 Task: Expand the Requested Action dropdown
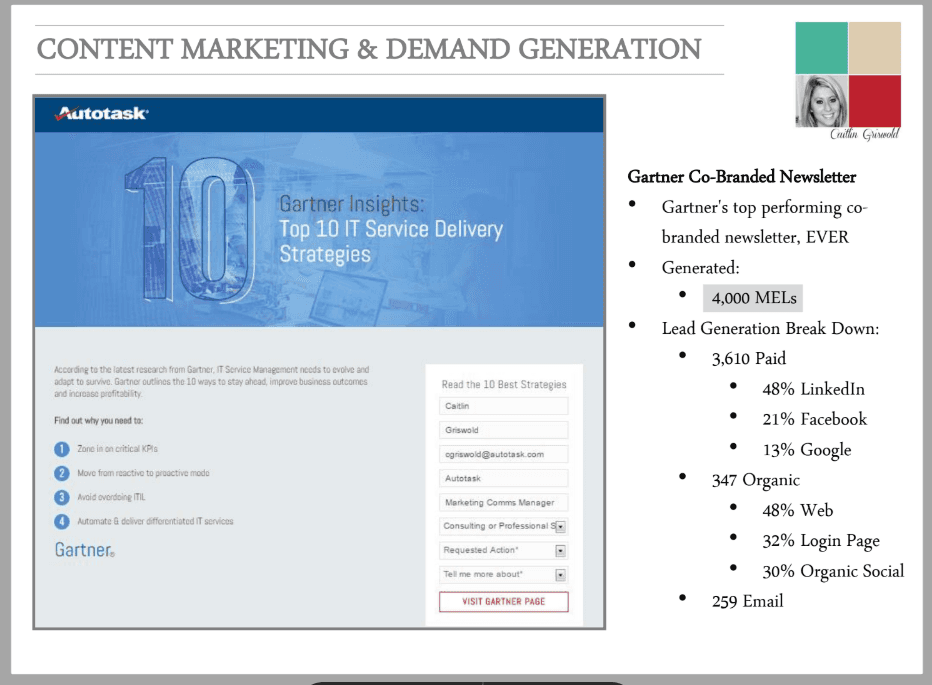(x=560, y=550)
